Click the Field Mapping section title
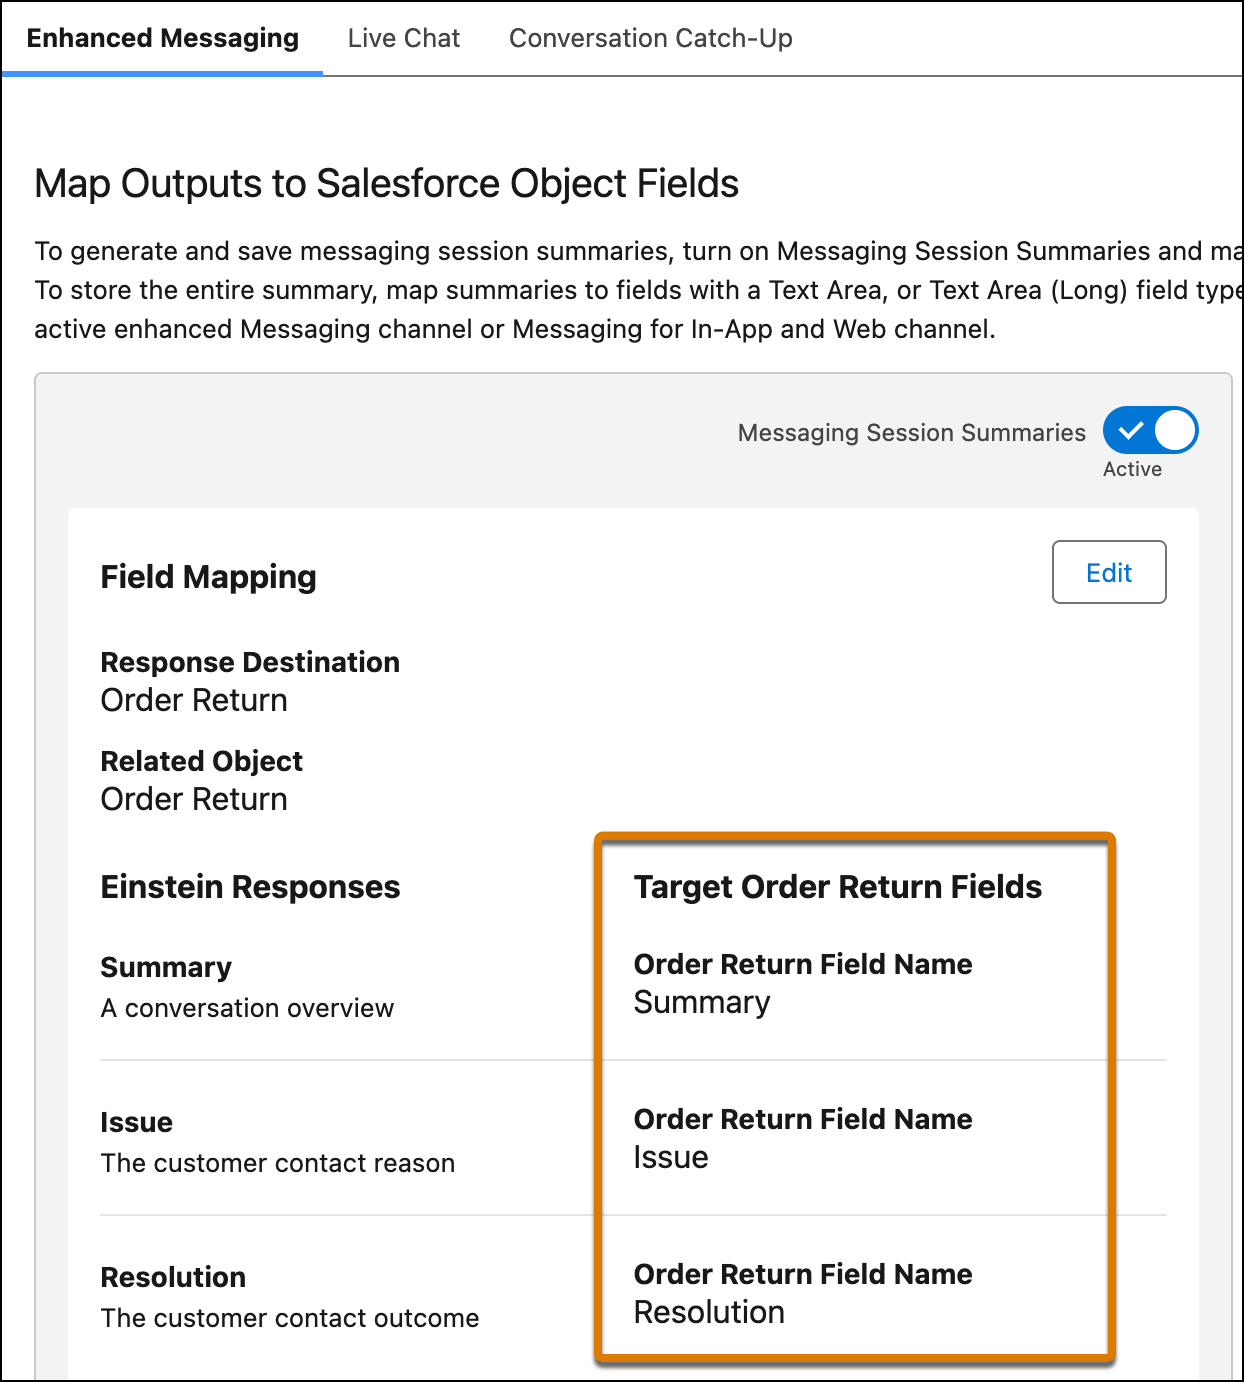This screenshot has height=1382, width=1244. pyautogui.click(x=208, y=577)
